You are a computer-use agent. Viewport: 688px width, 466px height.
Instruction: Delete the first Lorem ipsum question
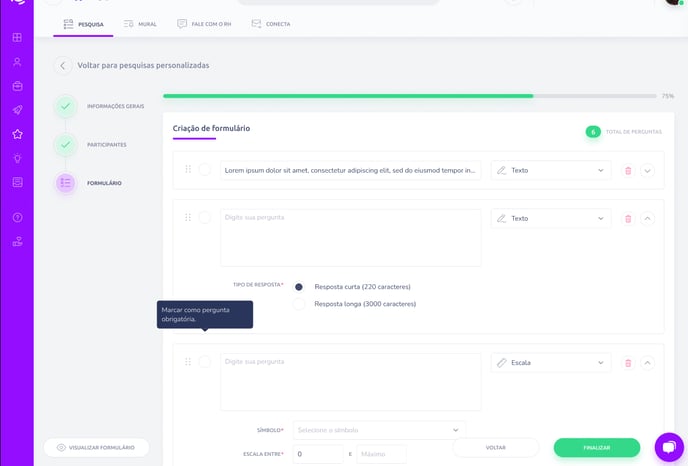coord(628,171)
